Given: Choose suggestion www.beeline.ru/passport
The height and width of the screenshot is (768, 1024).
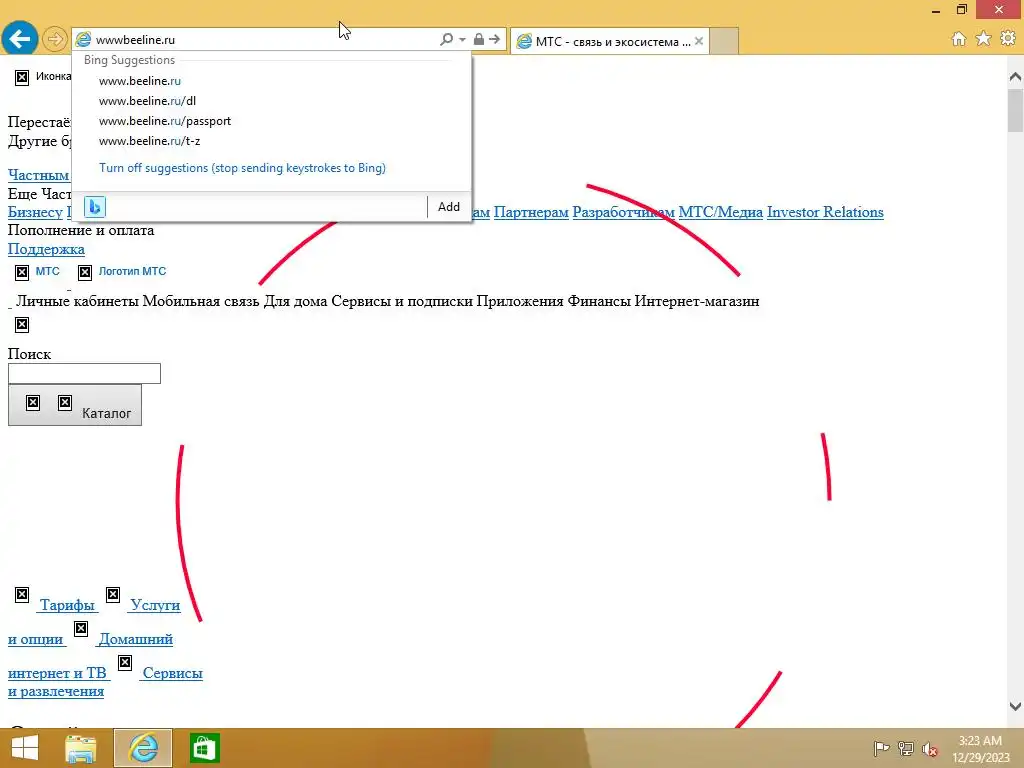Looking at the screenshot, I should (165, 121).
